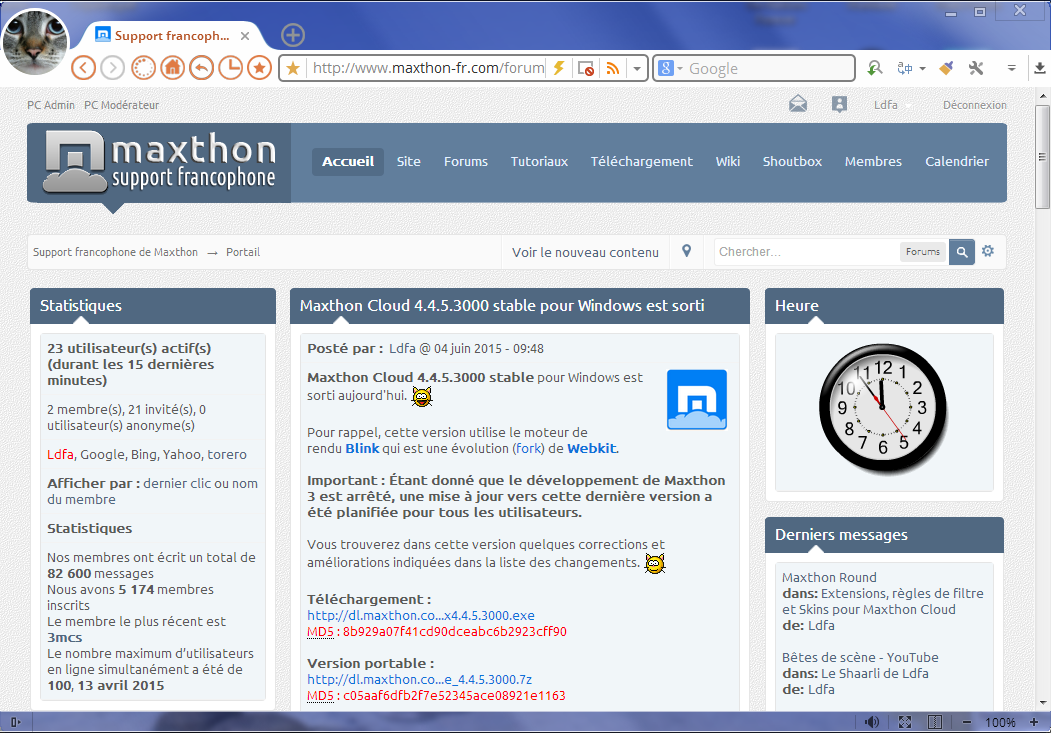Open the favorites star button in toolbar
The width and height of the screenshot is (1051, 733).
(259, 68)
